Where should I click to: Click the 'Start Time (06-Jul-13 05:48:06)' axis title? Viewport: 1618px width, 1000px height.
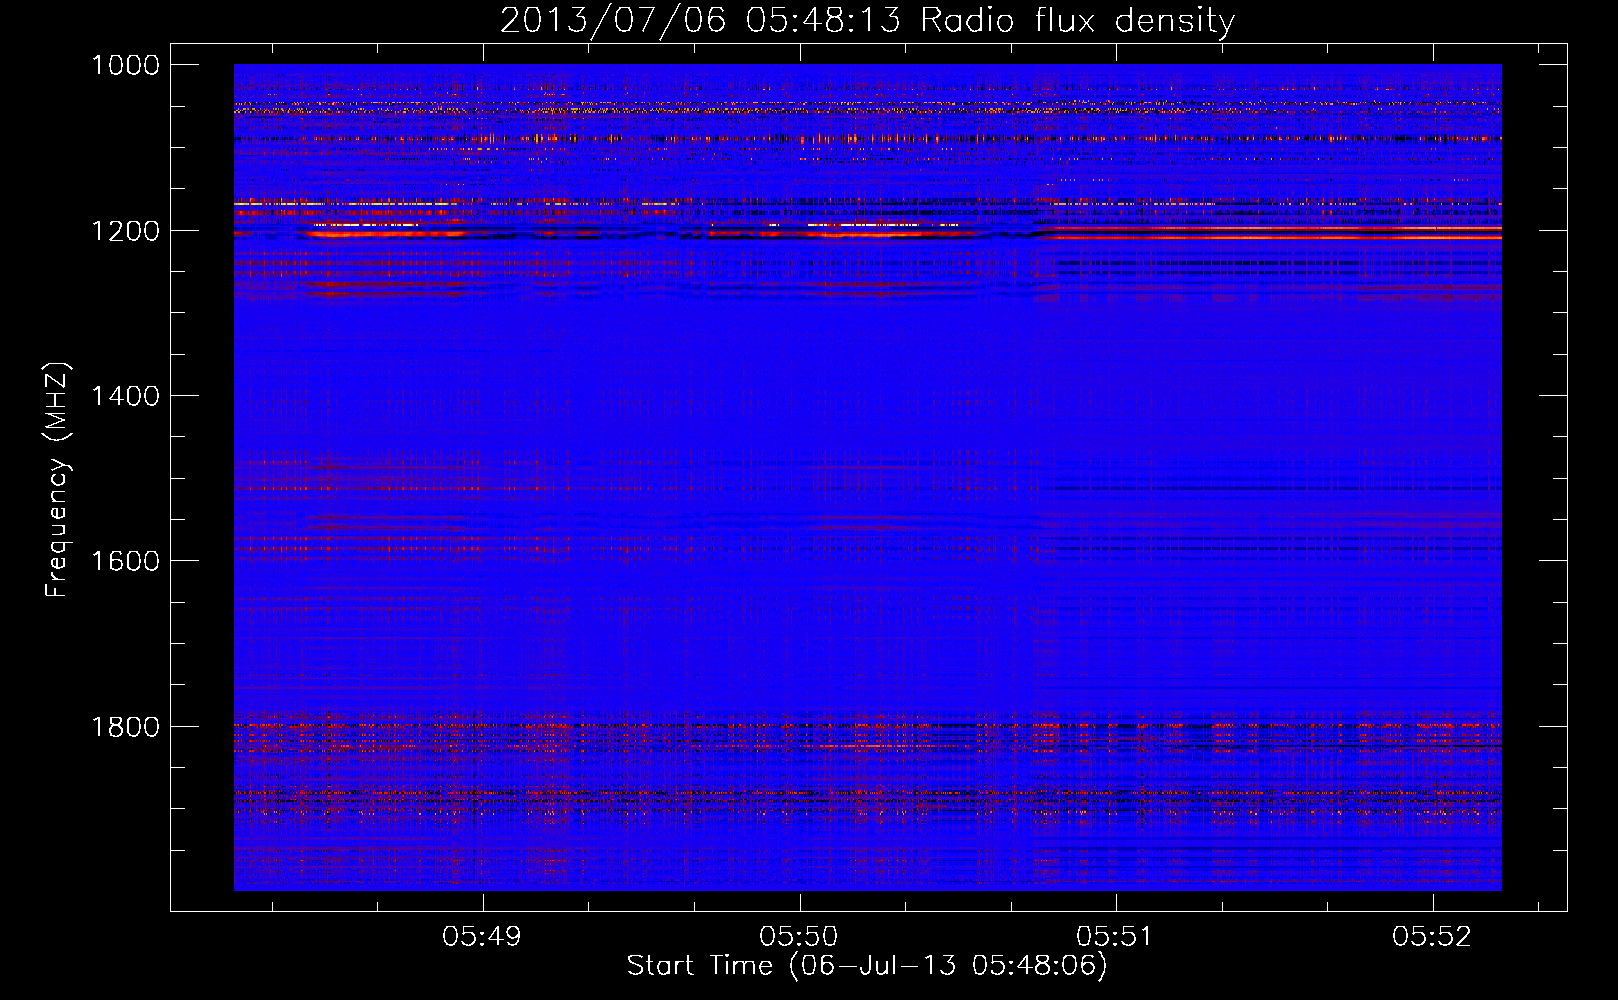(867, 966)
